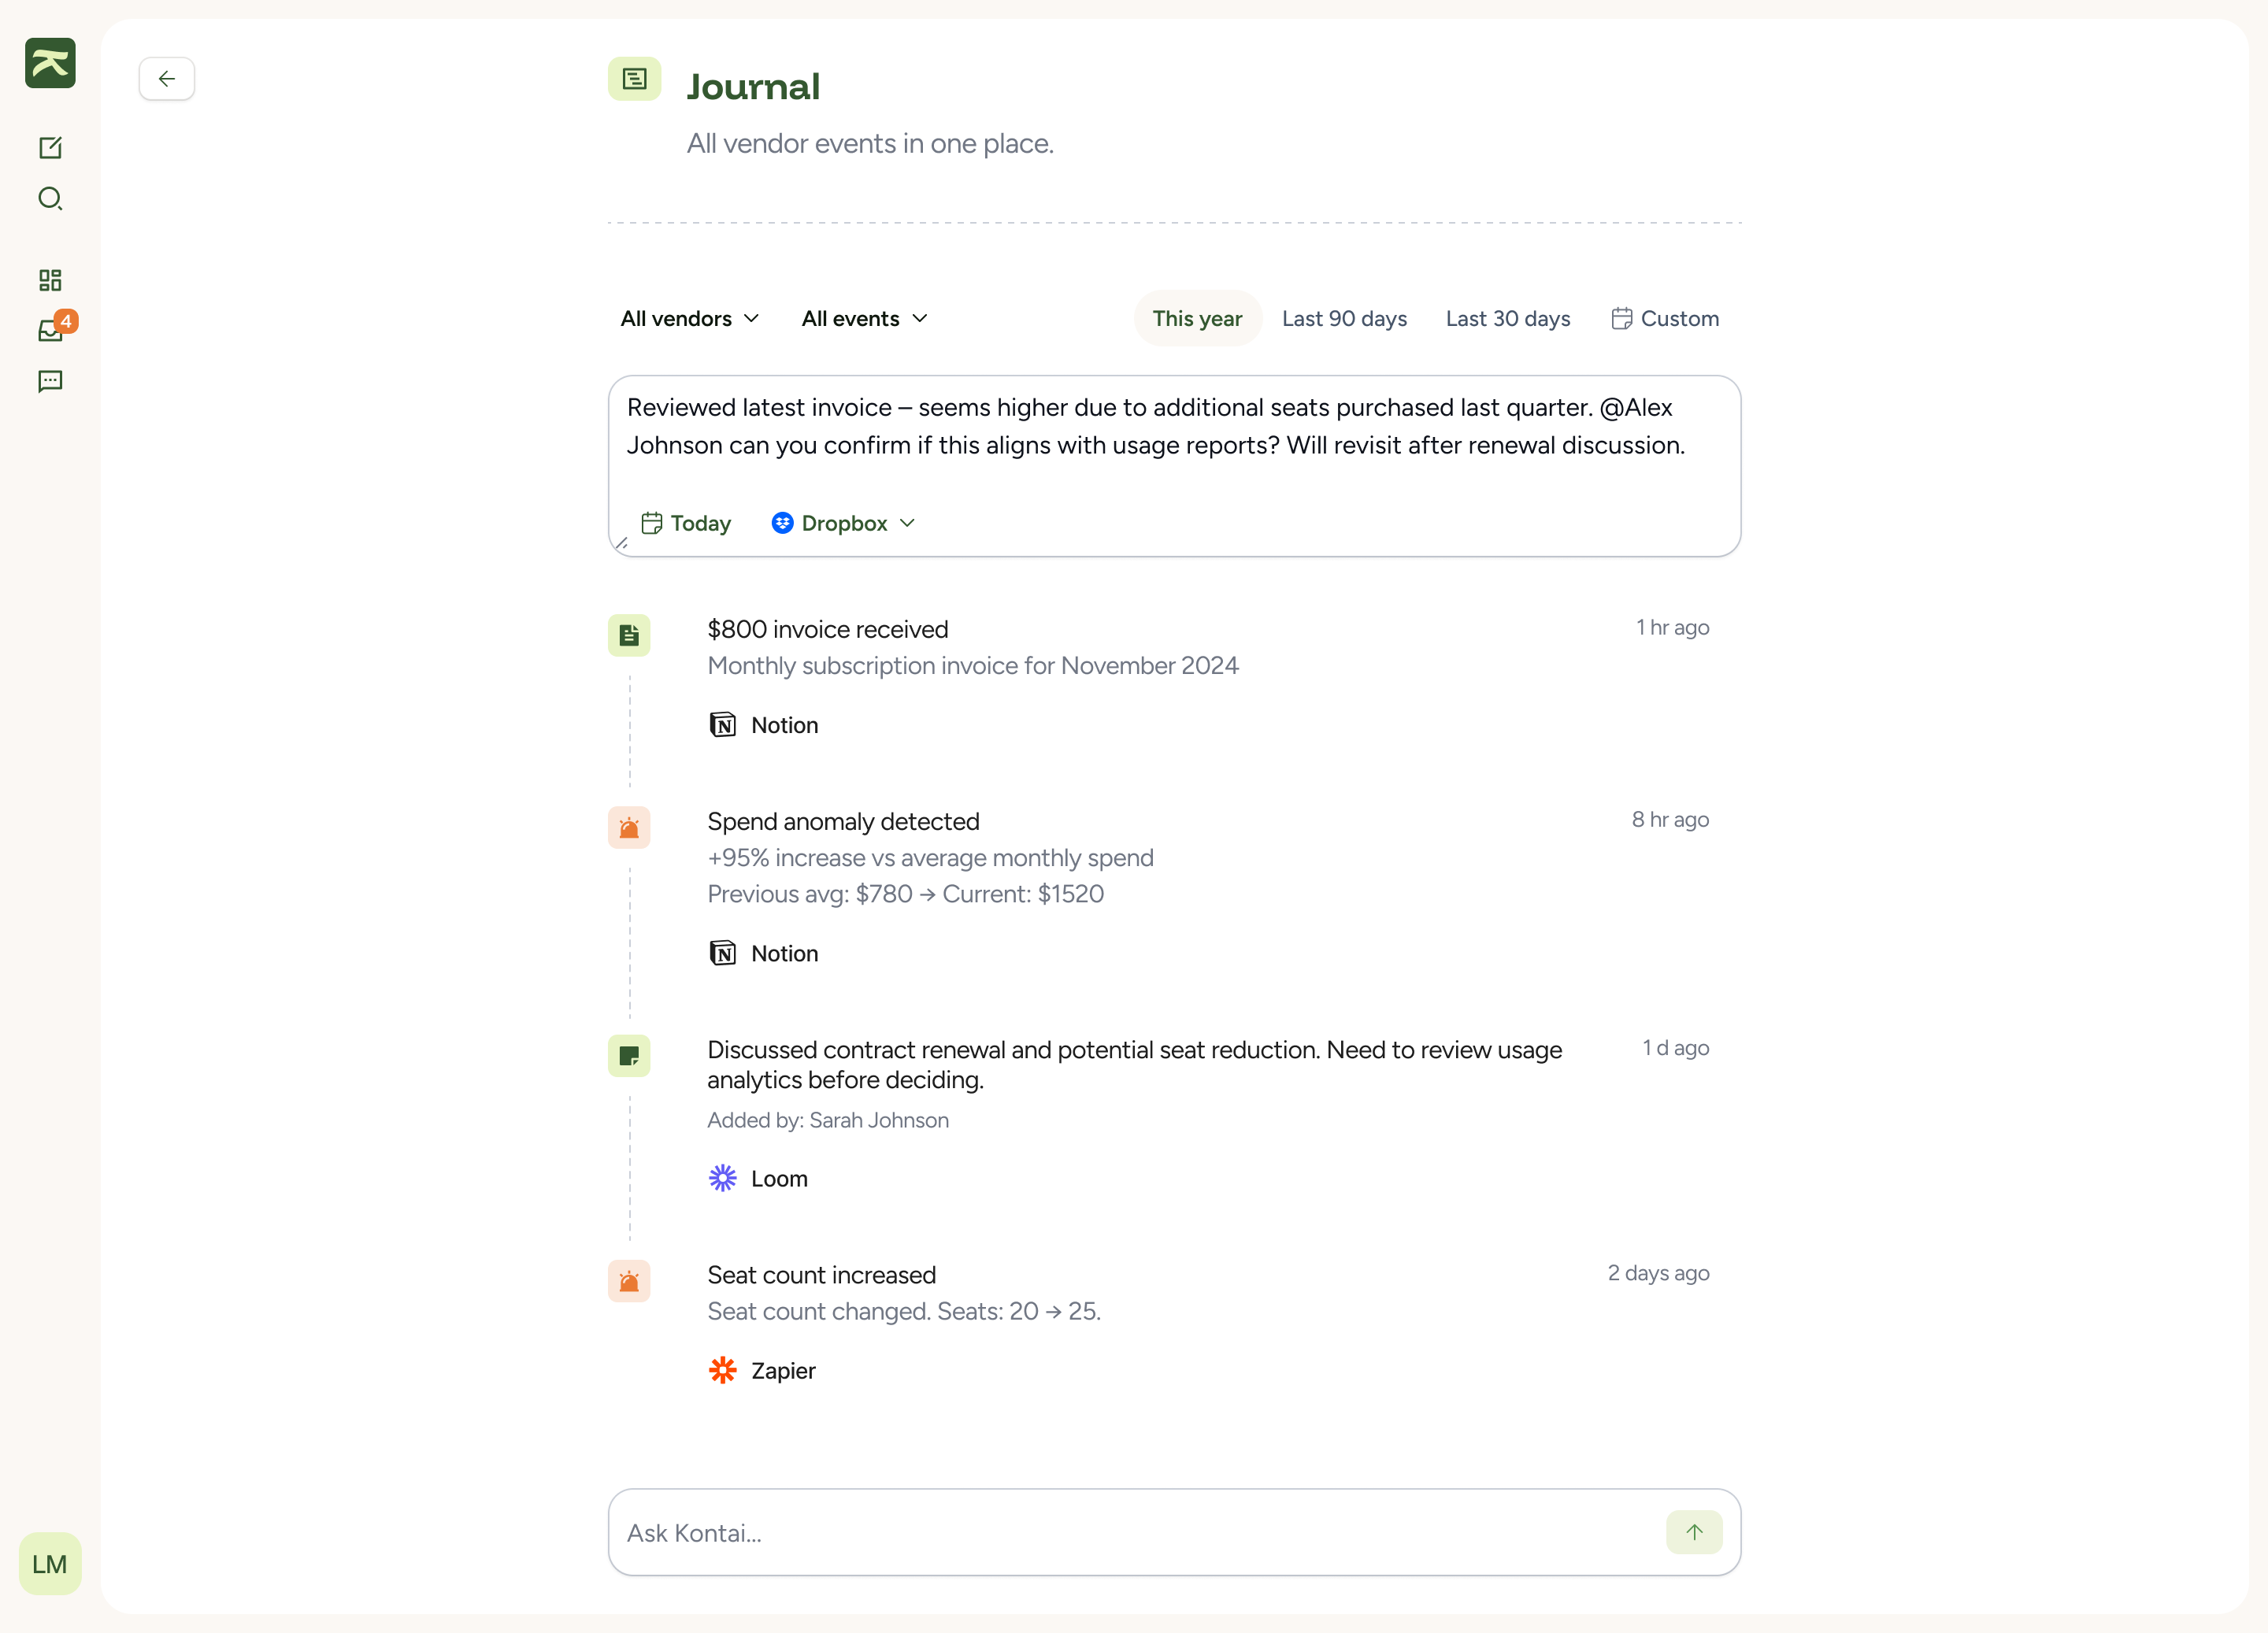Click the invoice event icon

coord(629,635)
